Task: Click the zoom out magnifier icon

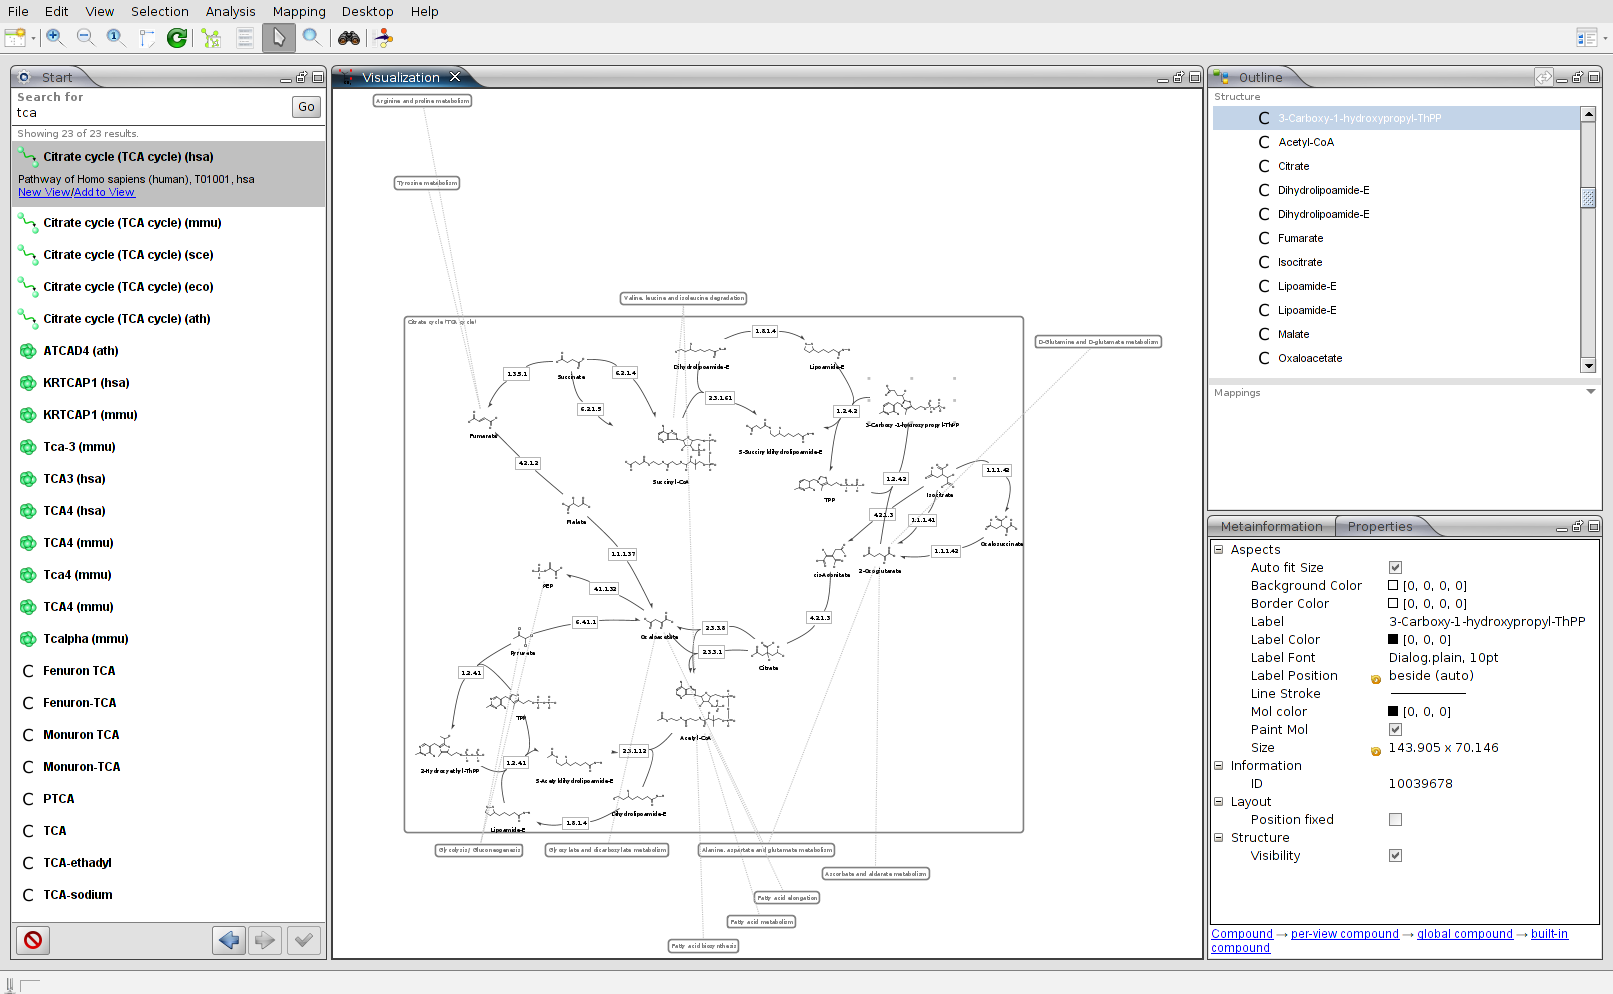Action: pos(85,37)
